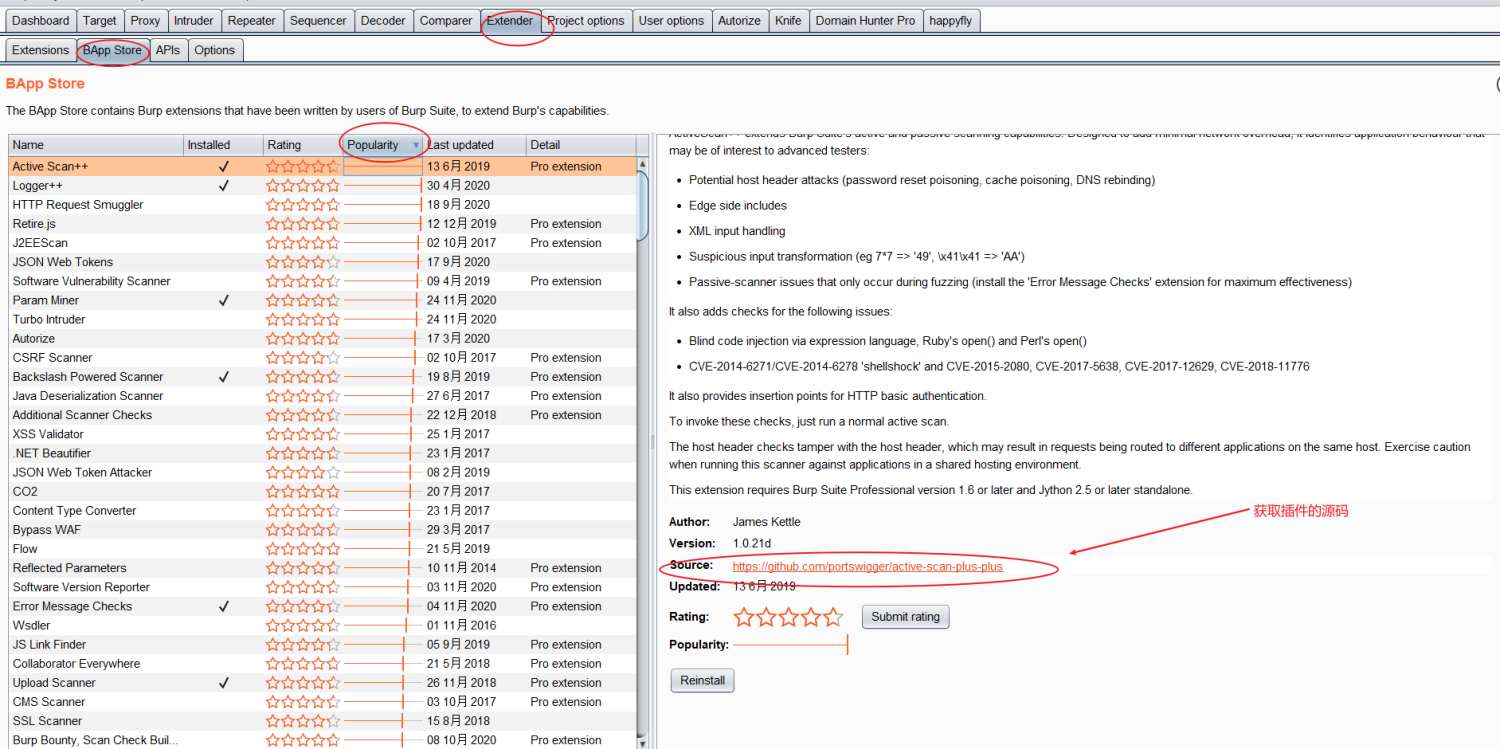
Task: Click the Upload Scanner installed checkmark
Action: coord(224,683)
